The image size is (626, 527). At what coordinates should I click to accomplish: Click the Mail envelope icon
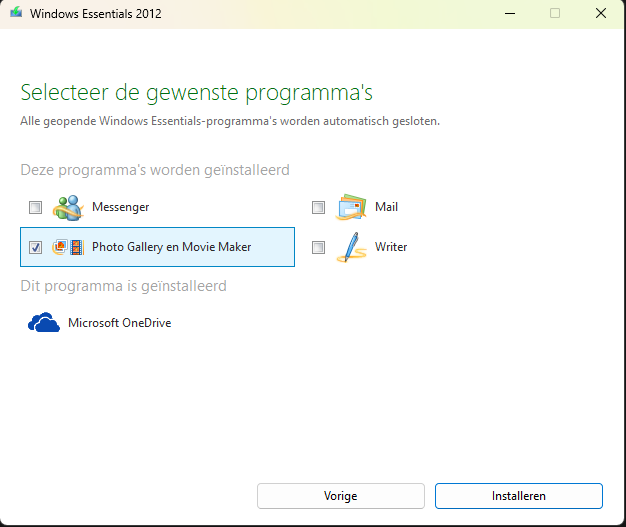coord(351,207)
